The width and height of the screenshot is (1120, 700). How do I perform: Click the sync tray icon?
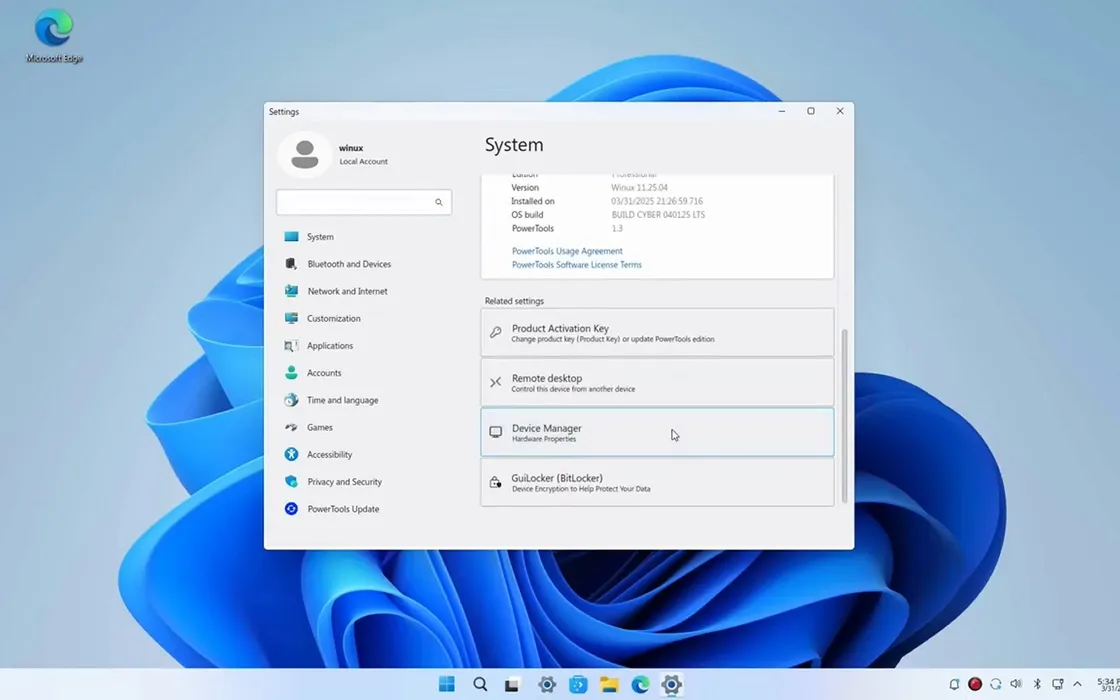(996, 684)
